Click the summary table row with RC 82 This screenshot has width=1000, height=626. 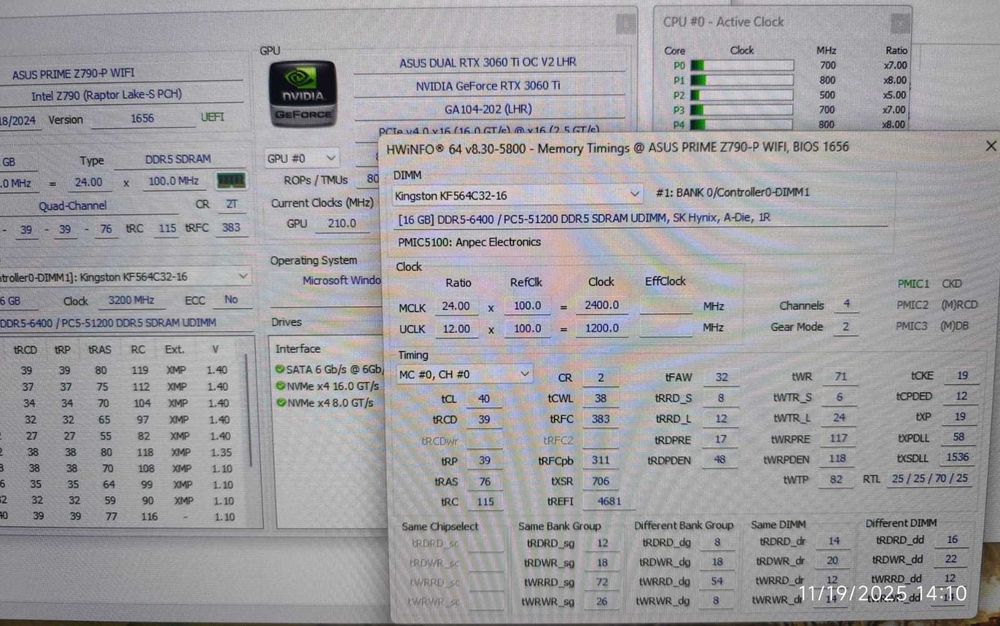click(121, 437)
